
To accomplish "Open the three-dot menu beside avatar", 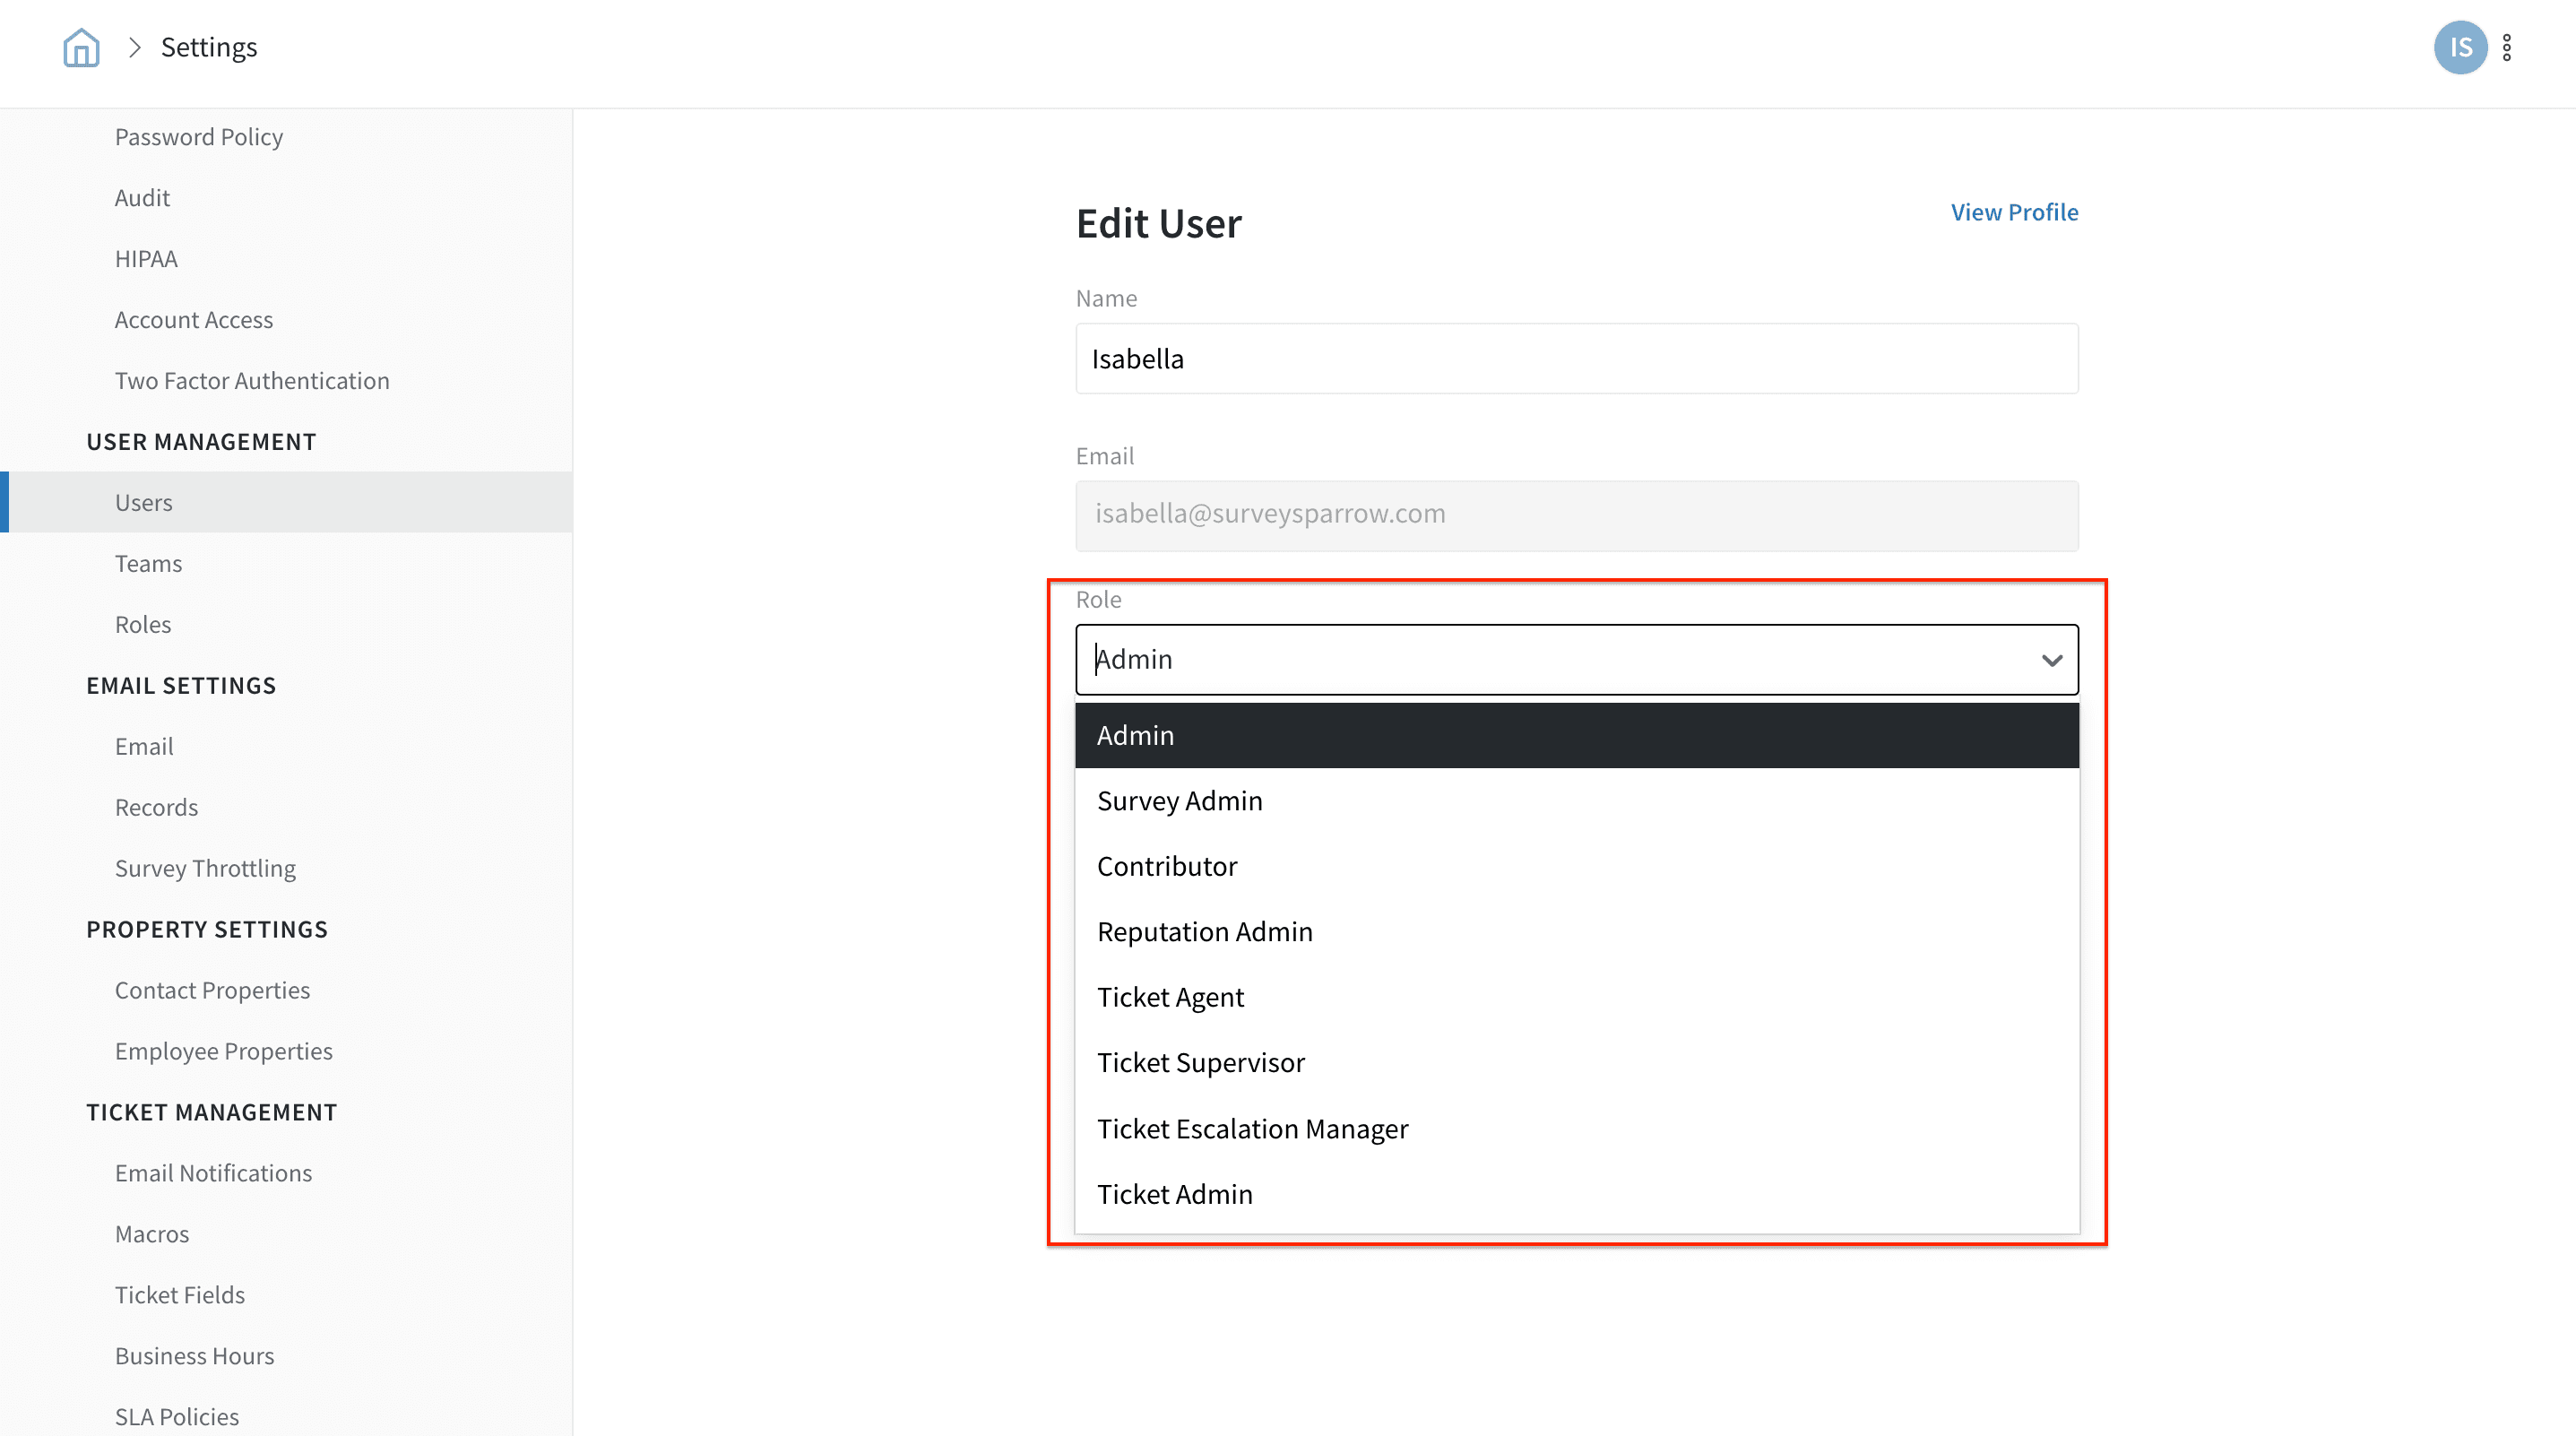I will pos(2506,47).
